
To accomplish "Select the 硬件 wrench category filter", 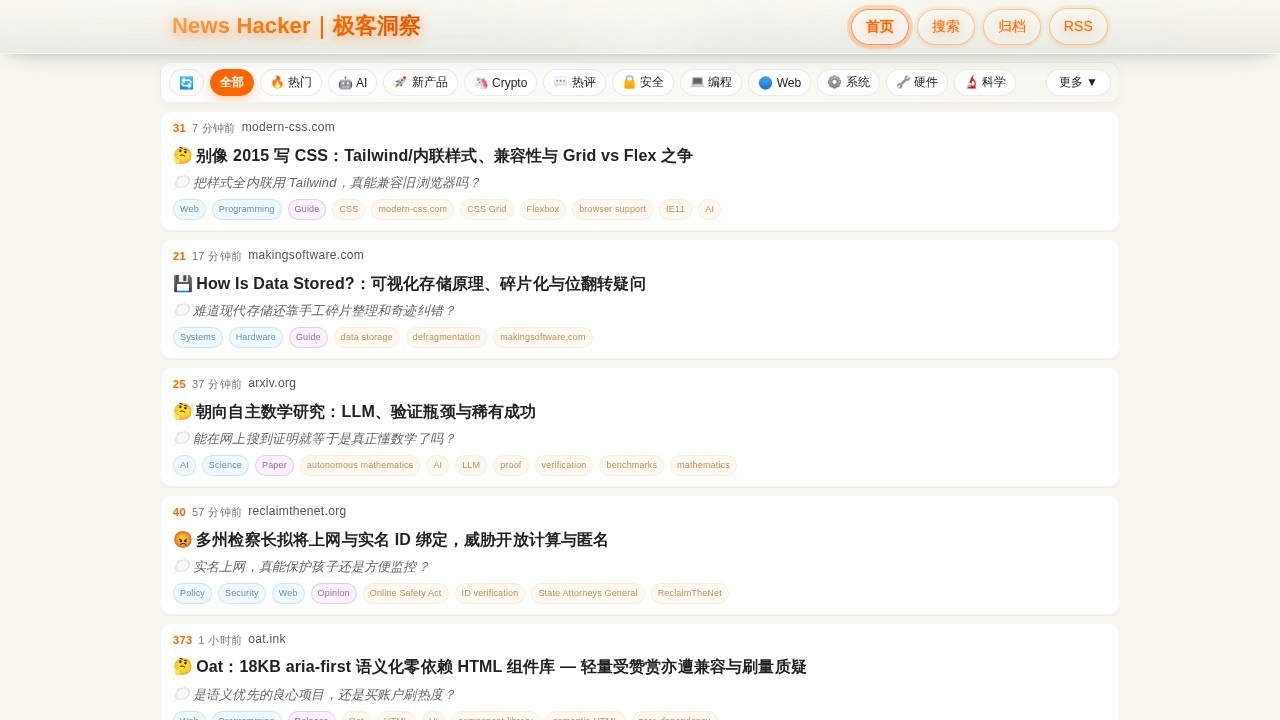I will coord(917,83).
